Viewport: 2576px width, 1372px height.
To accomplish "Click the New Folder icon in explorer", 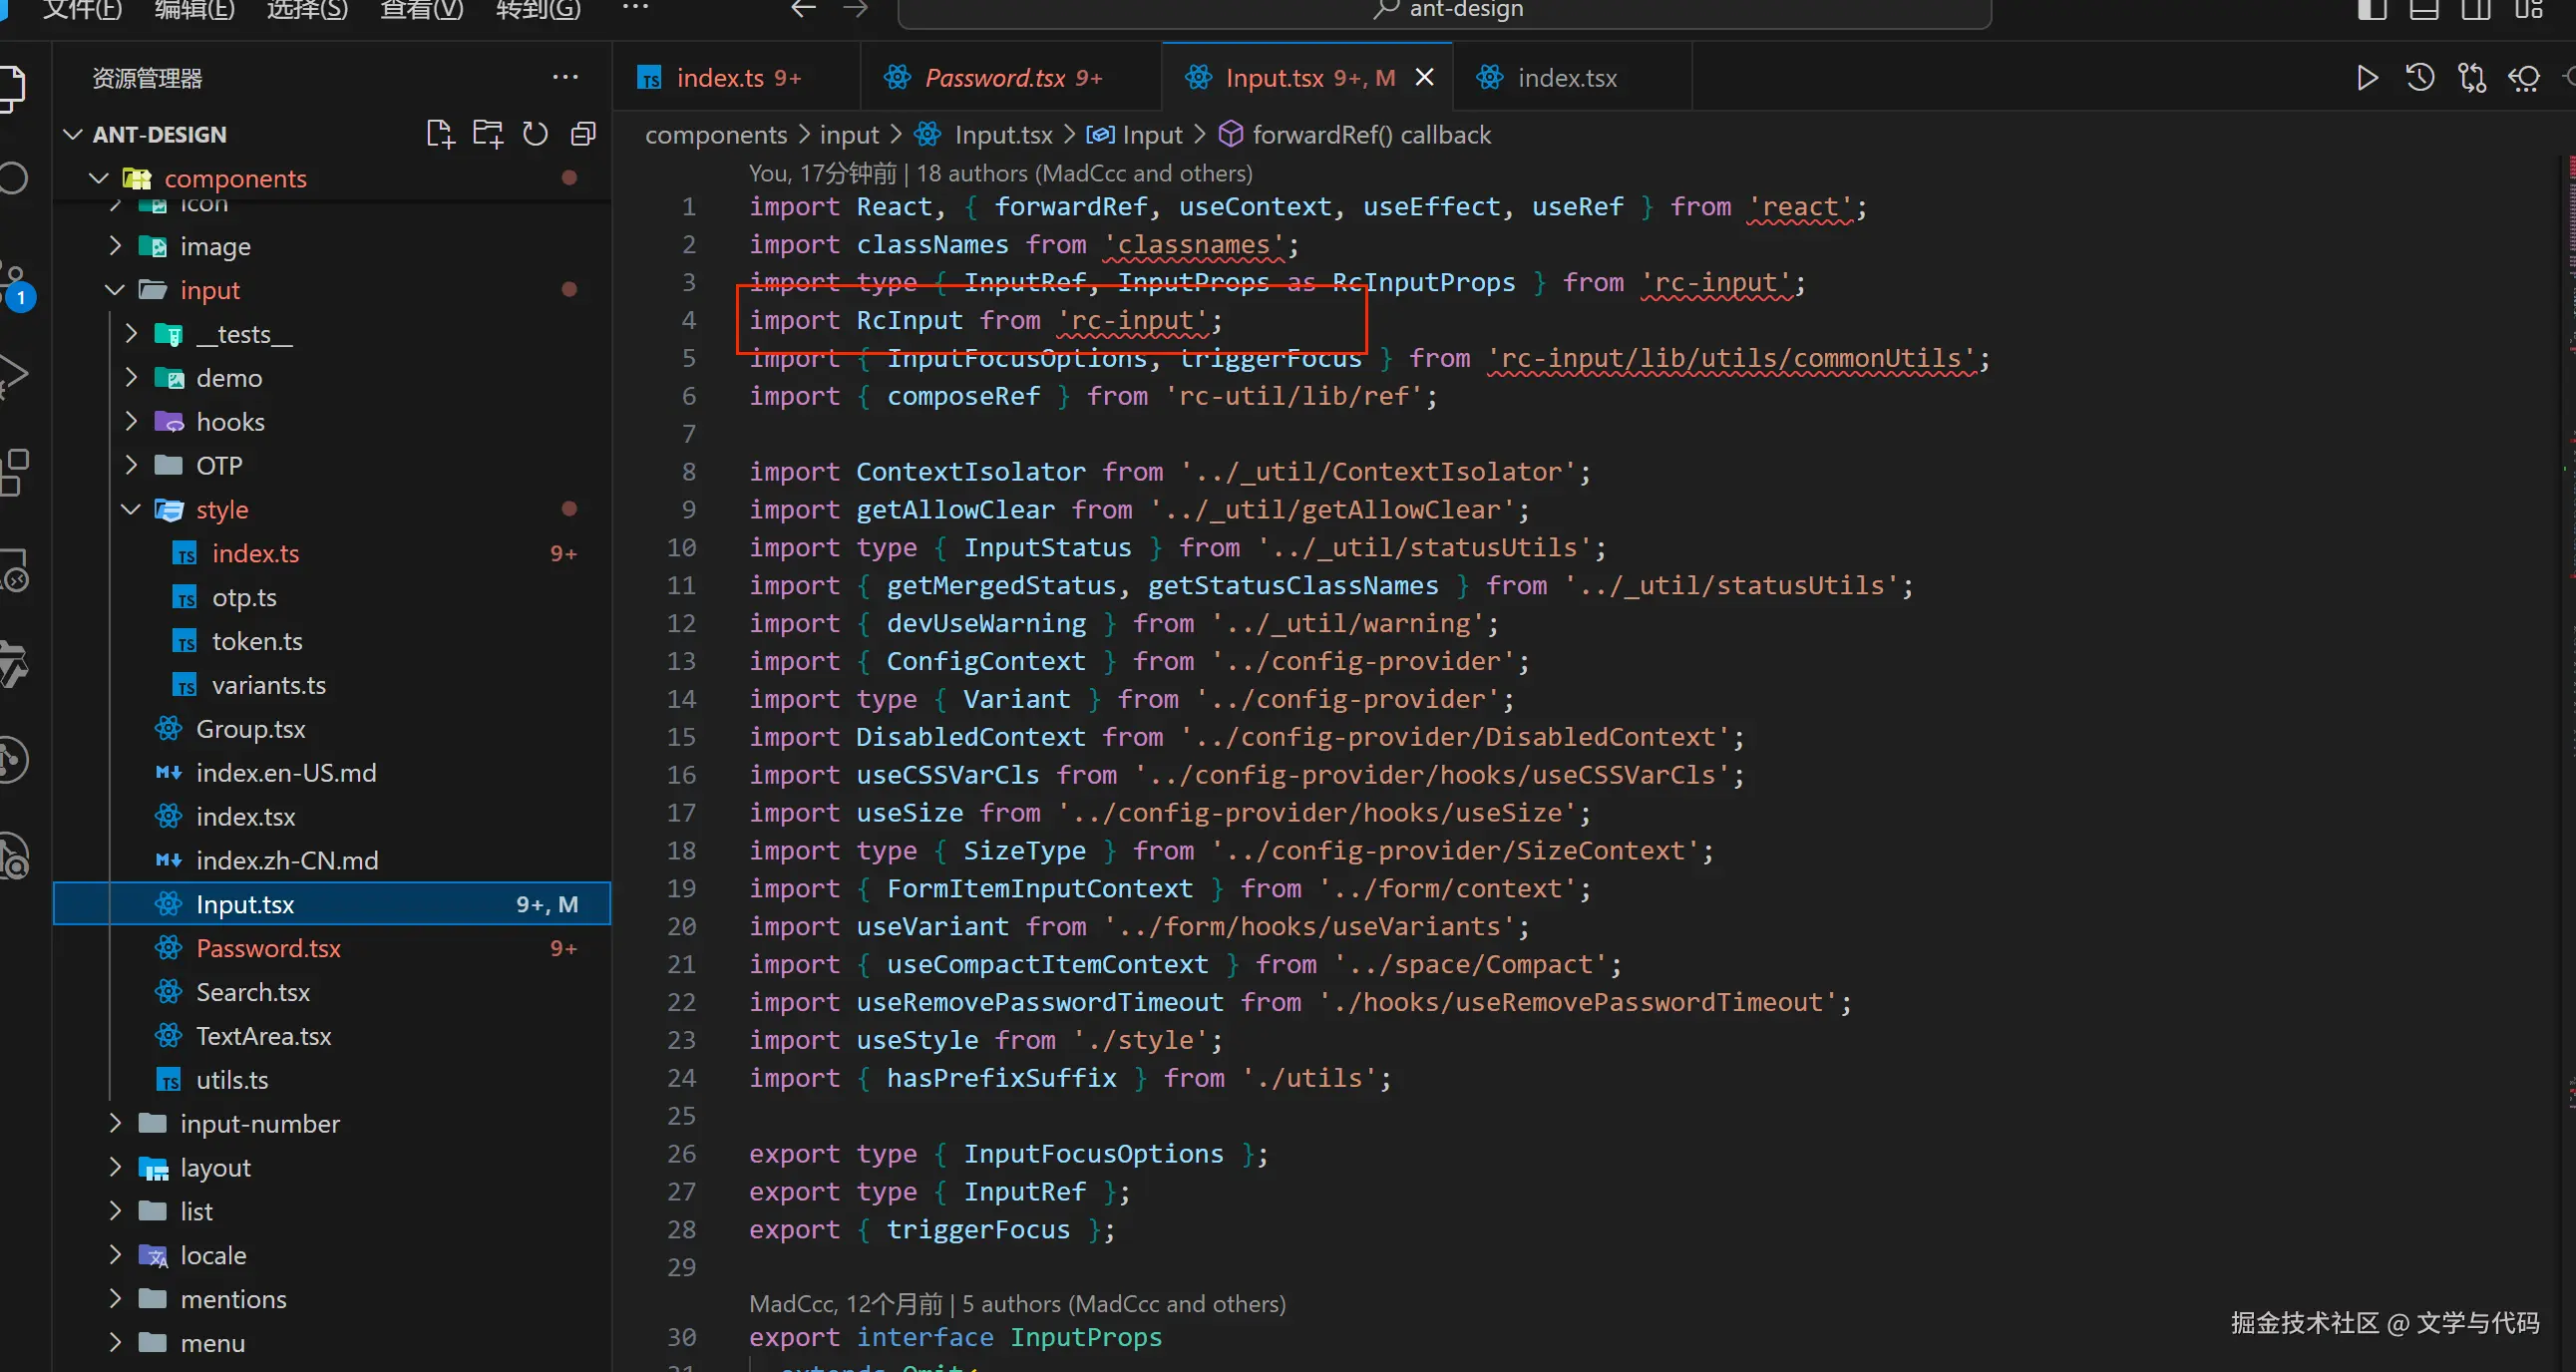I will (488, 134).
